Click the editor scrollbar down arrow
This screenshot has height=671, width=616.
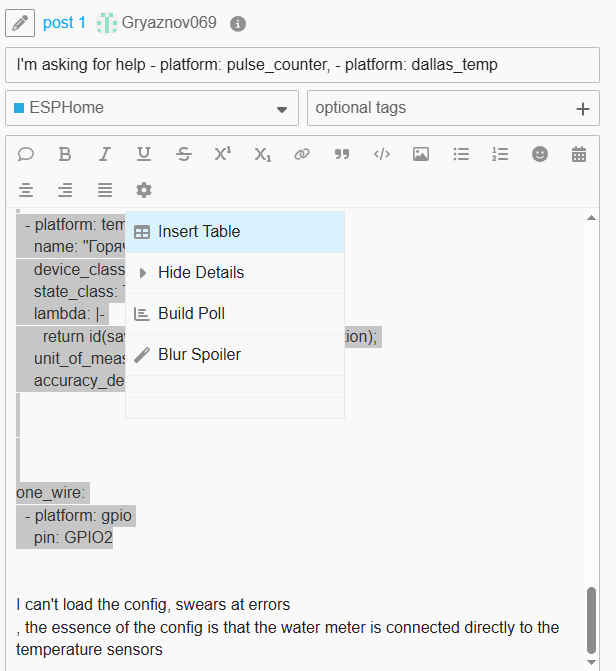(592, 662)
